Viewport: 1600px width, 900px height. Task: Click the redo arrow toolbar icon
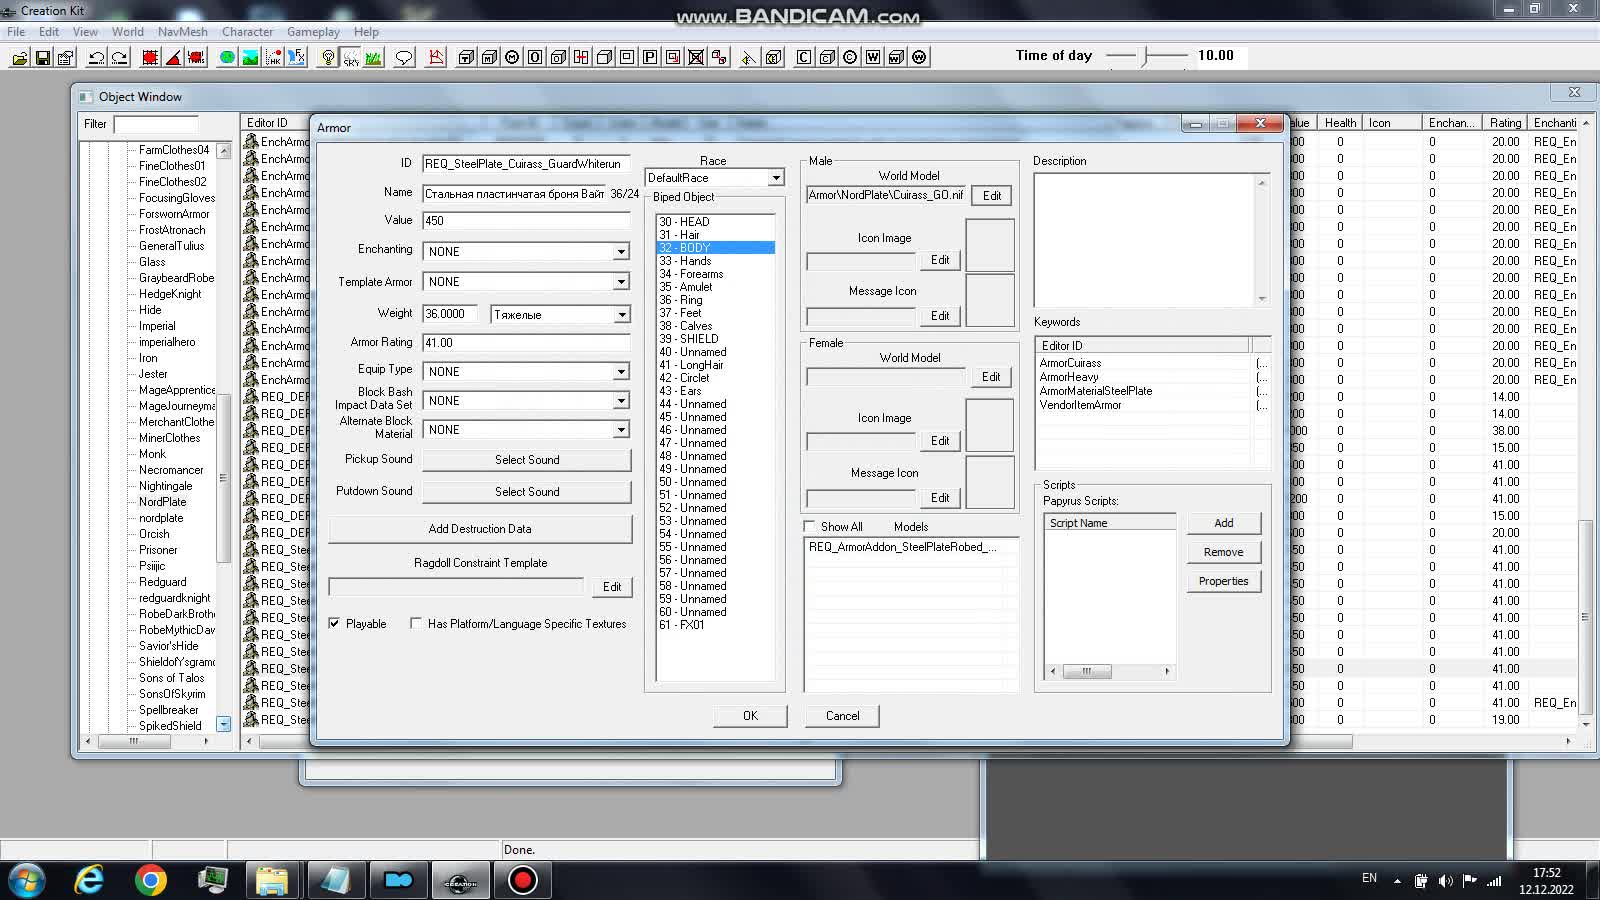pos(119,58)
